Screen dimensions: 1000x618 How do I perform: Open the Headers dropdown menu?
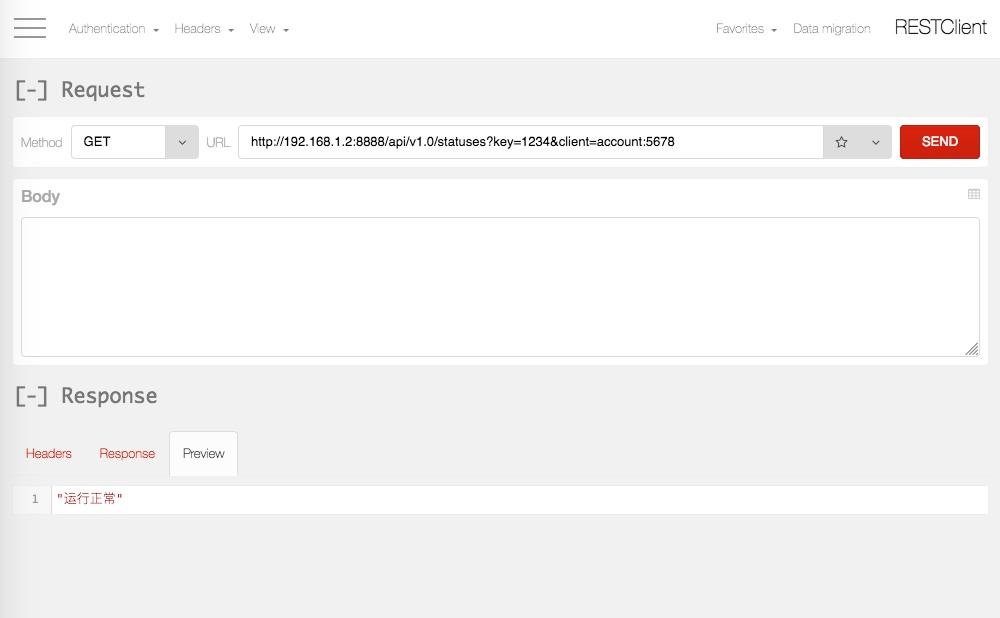point(204,29)
